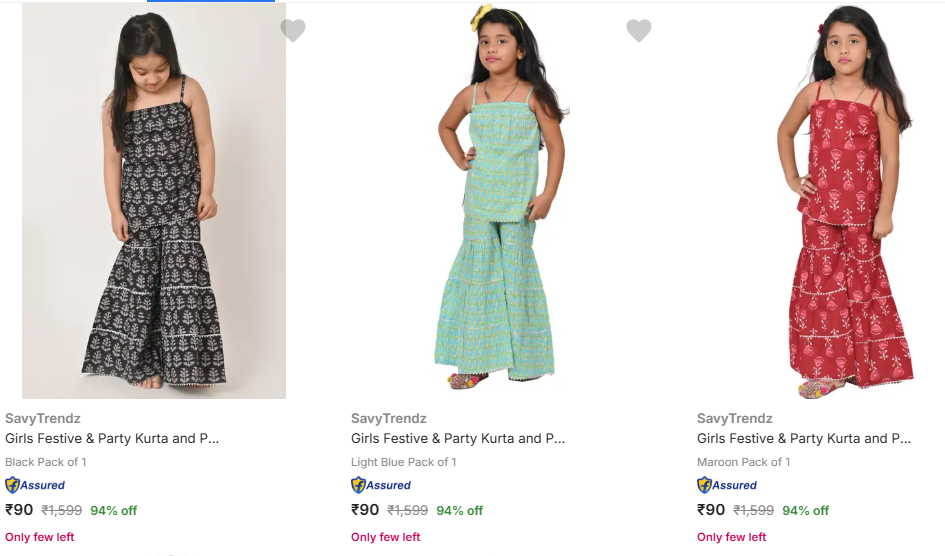Viewport: 945px width, 556px height.
Task: Open the black product's Girls Festive title link
Action: [112, 438]
